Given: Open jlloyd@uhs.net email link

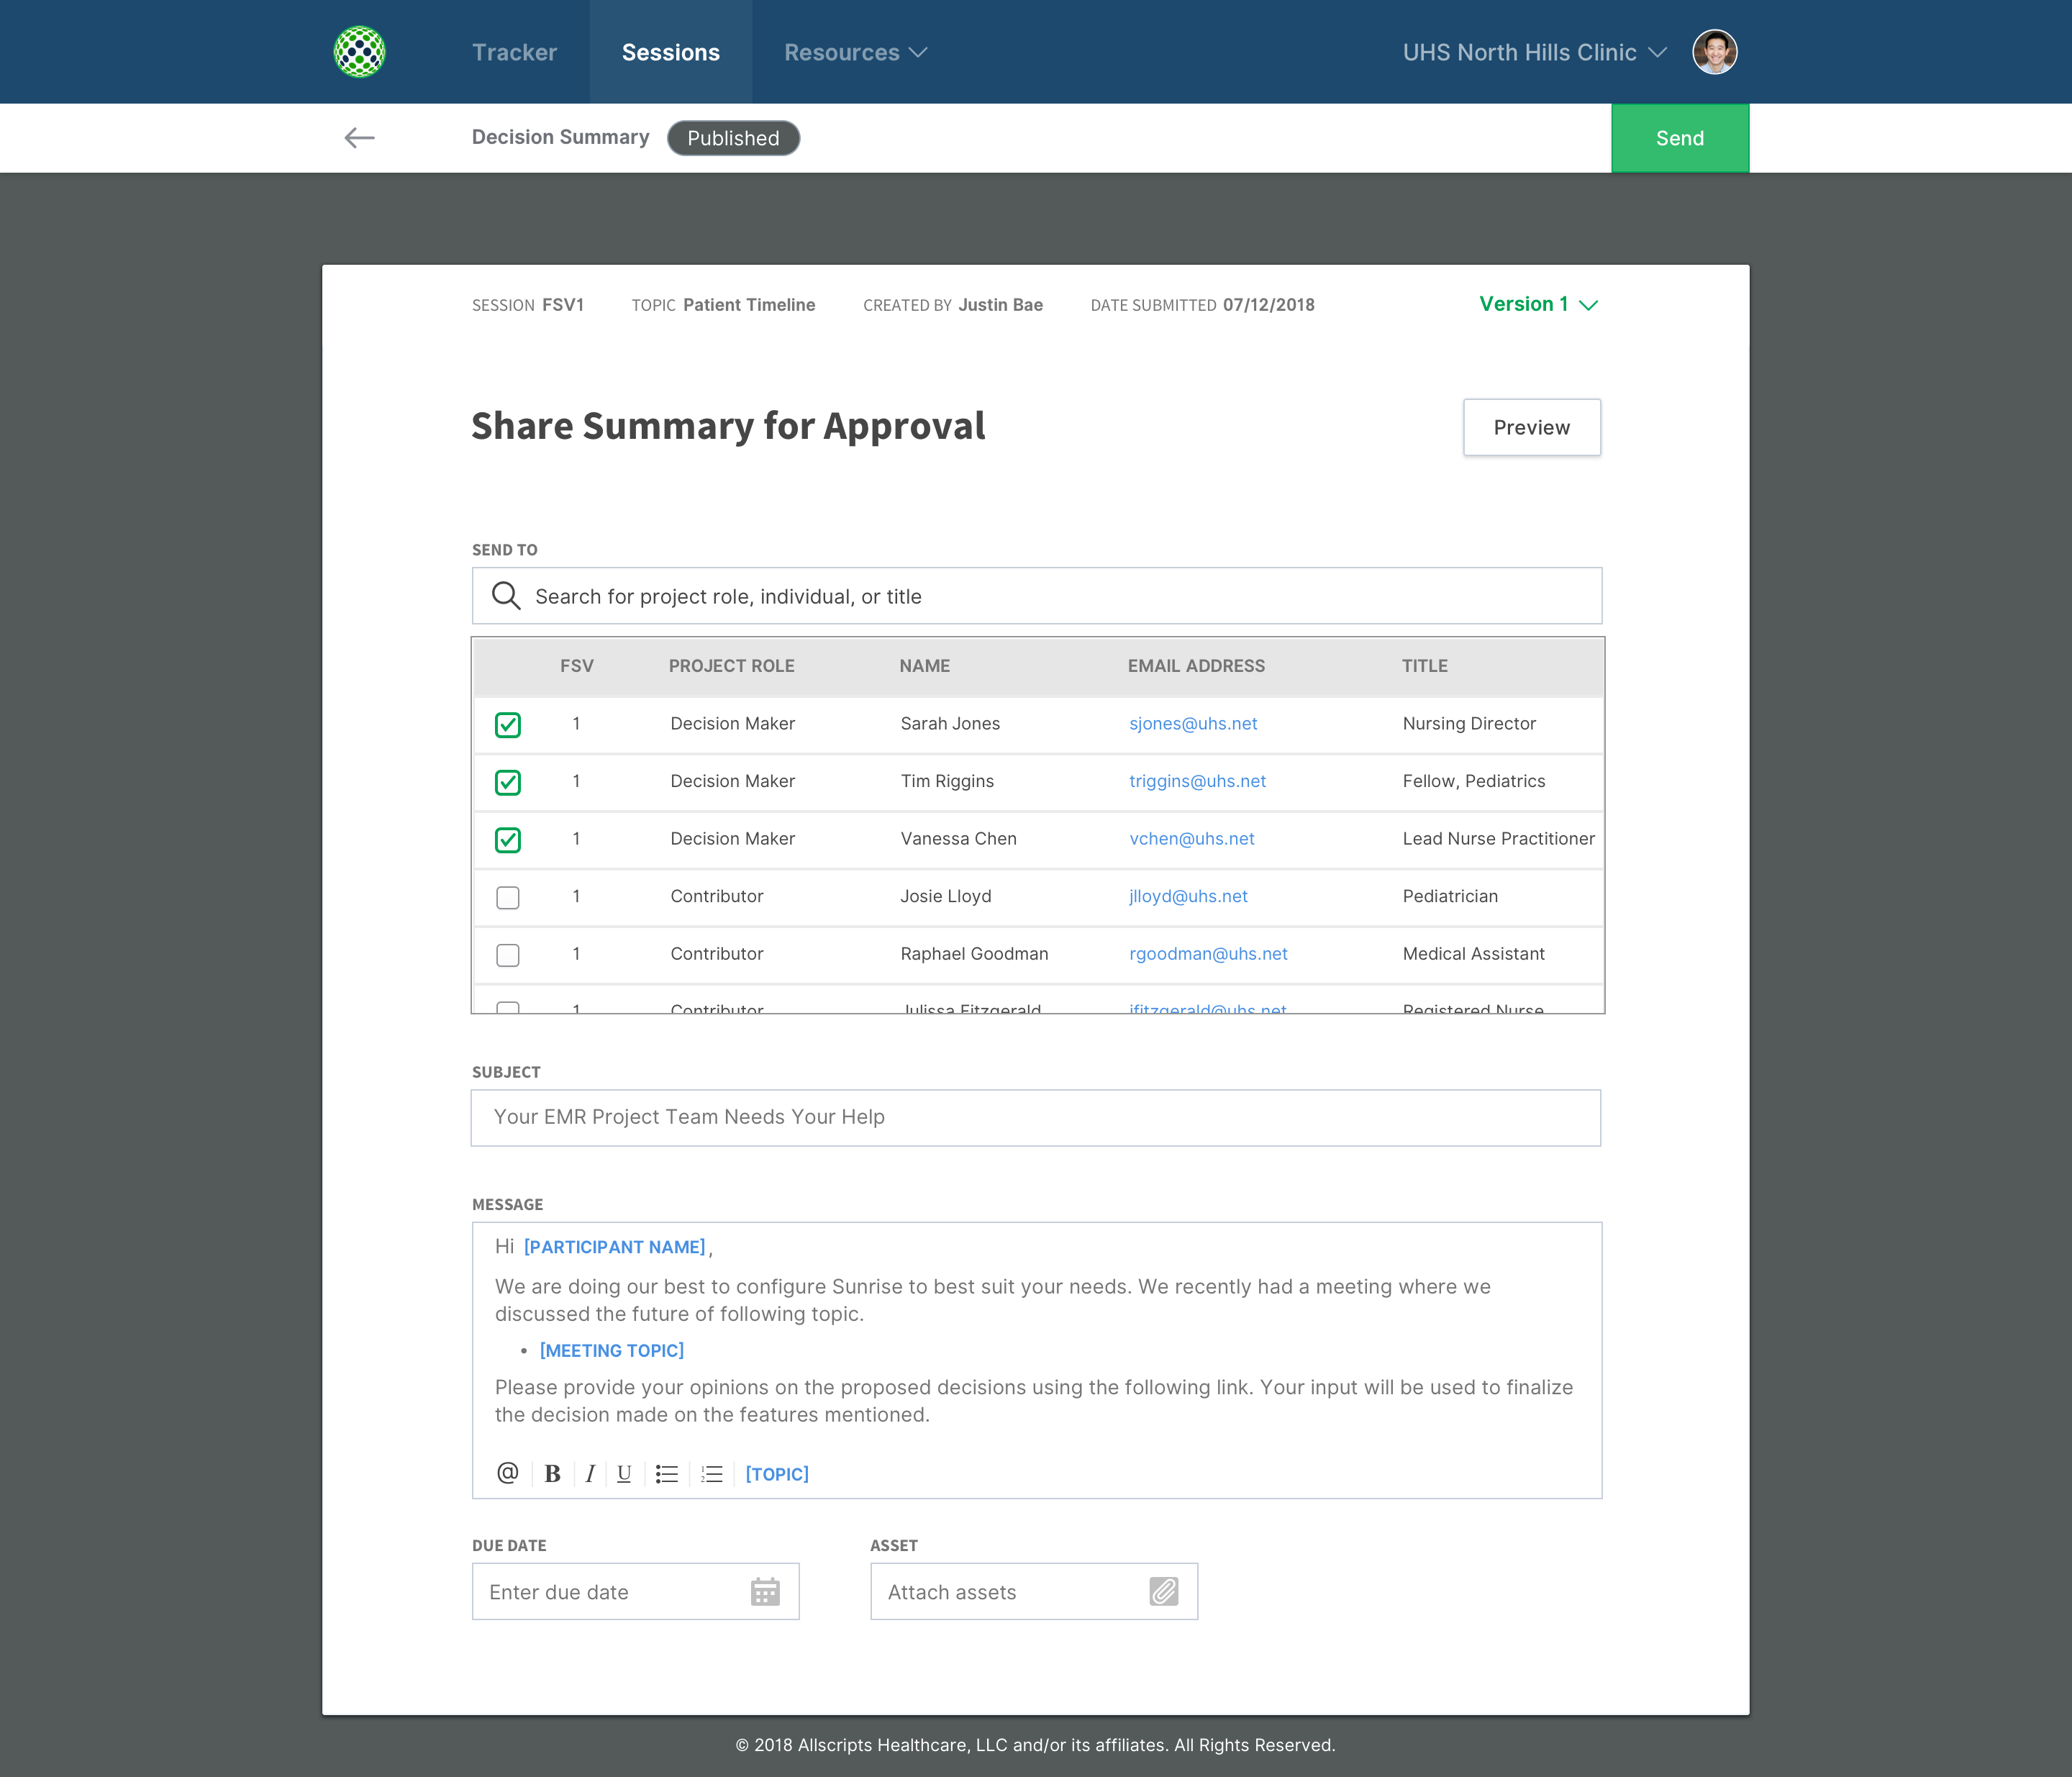Looking at the screenshot, I should click(x=1188, y=896).
